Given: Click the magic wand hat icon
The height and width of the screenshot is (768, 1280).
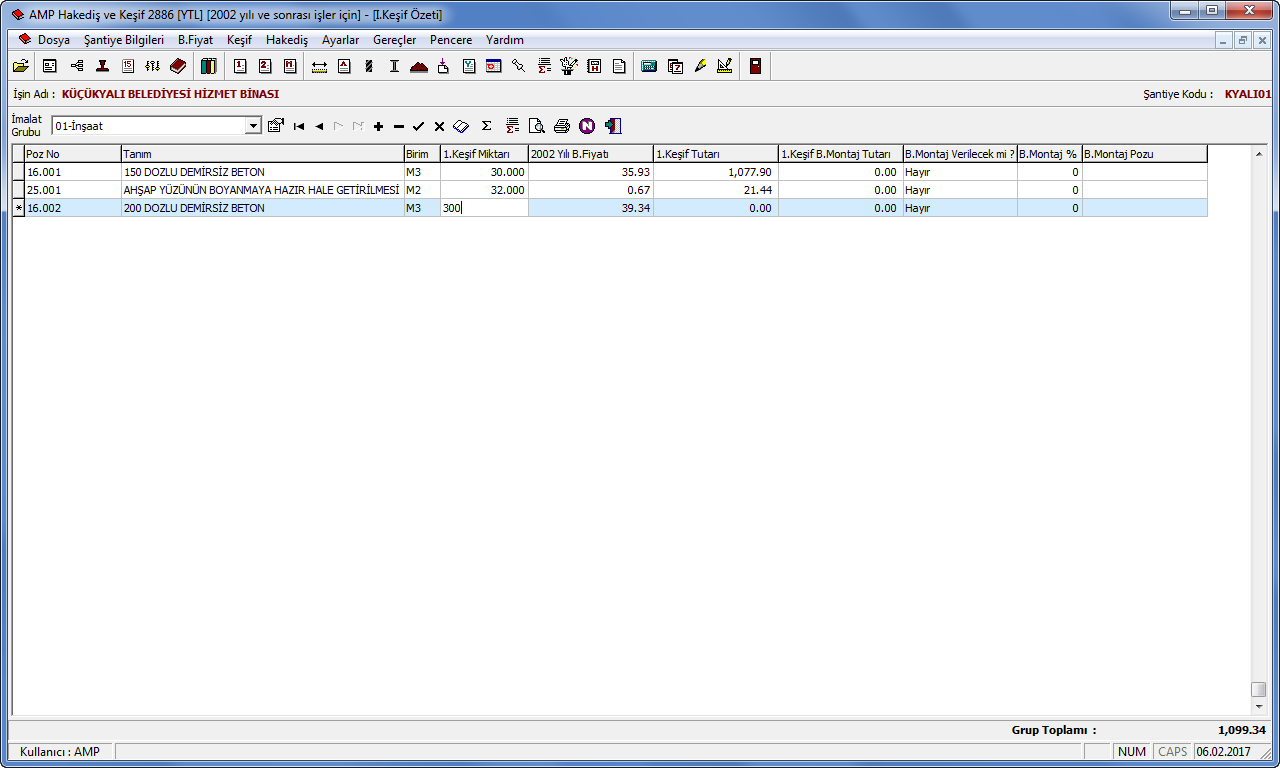Looking at the screenshot, I should (569, 66).
